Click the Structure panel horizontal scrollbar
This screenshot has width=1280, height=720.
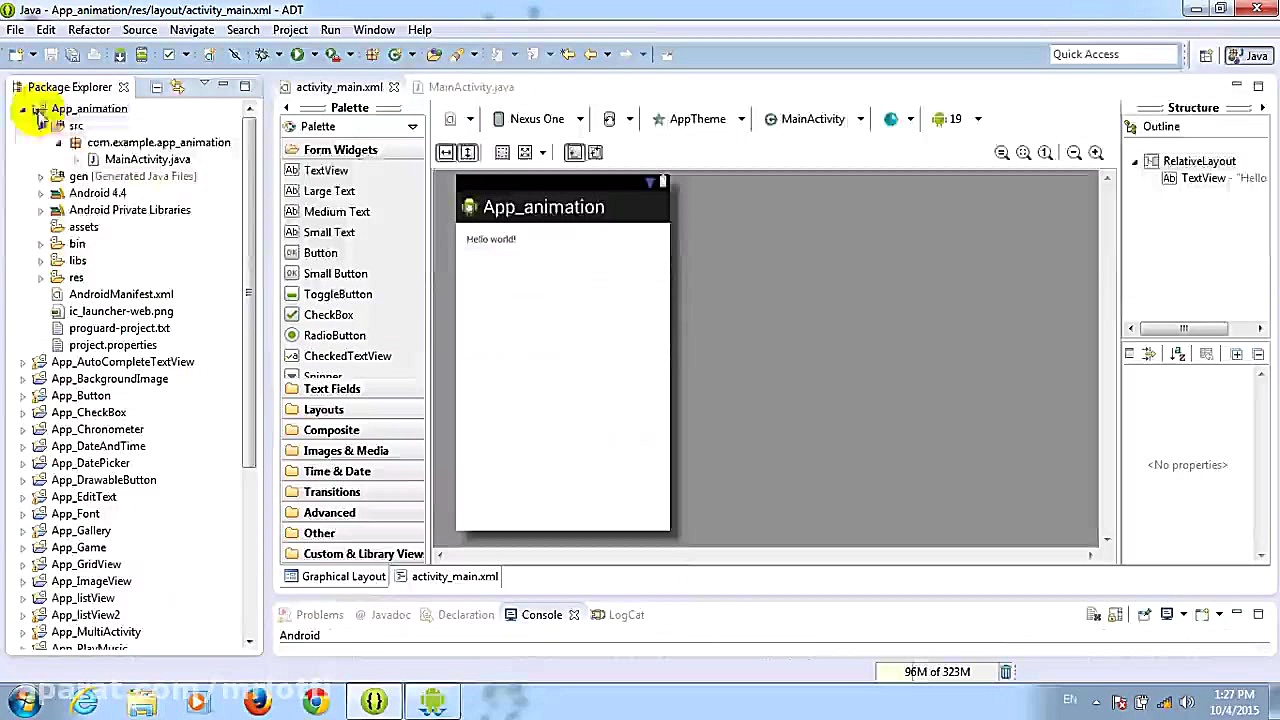coord(1183,329)
